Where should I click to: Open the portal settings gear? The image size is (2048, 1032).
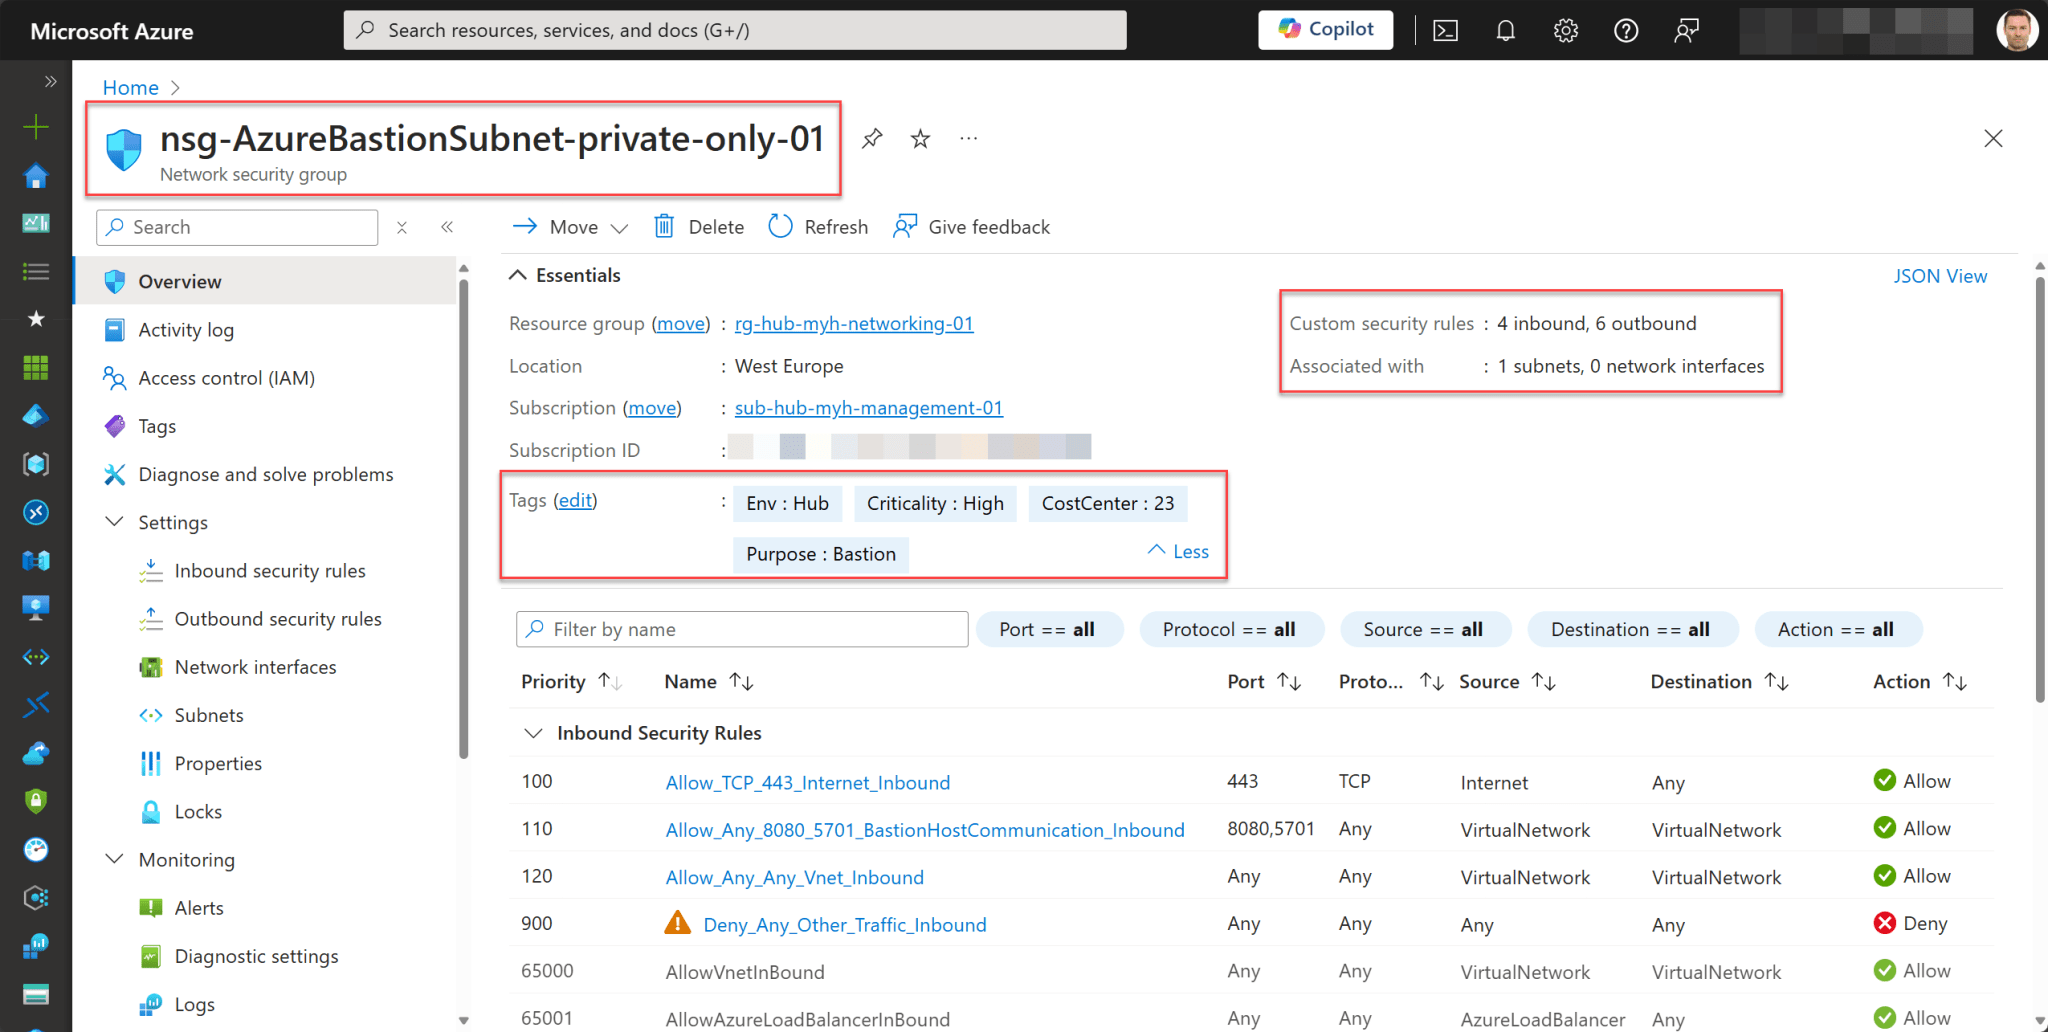coord(1565,30)
